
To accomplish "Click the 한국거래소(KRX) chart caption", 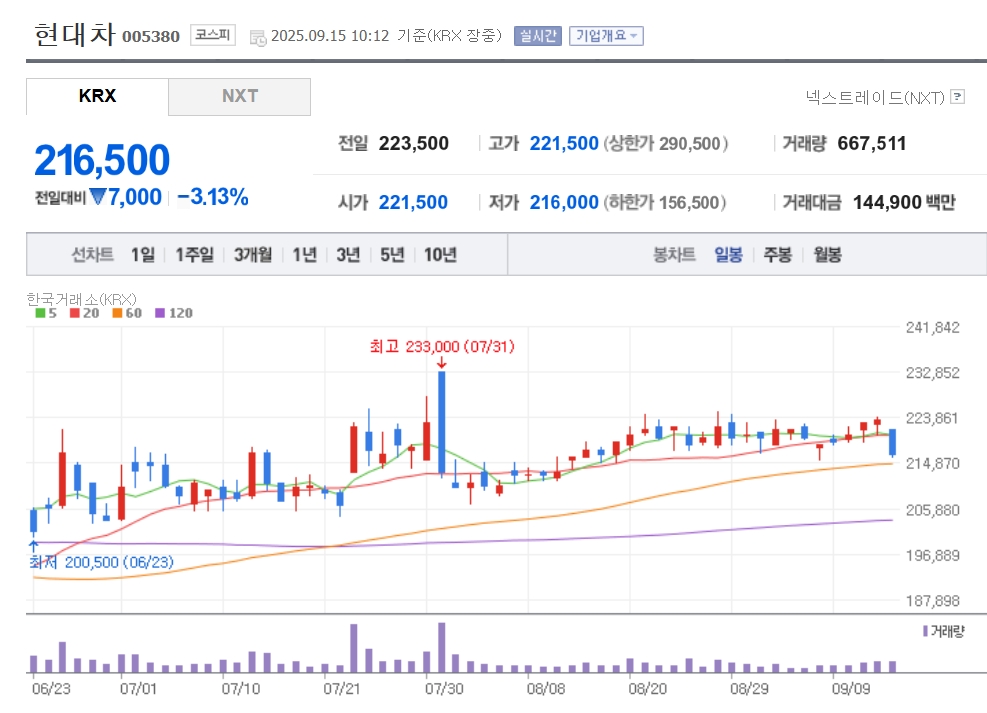I will coord(81,299).
